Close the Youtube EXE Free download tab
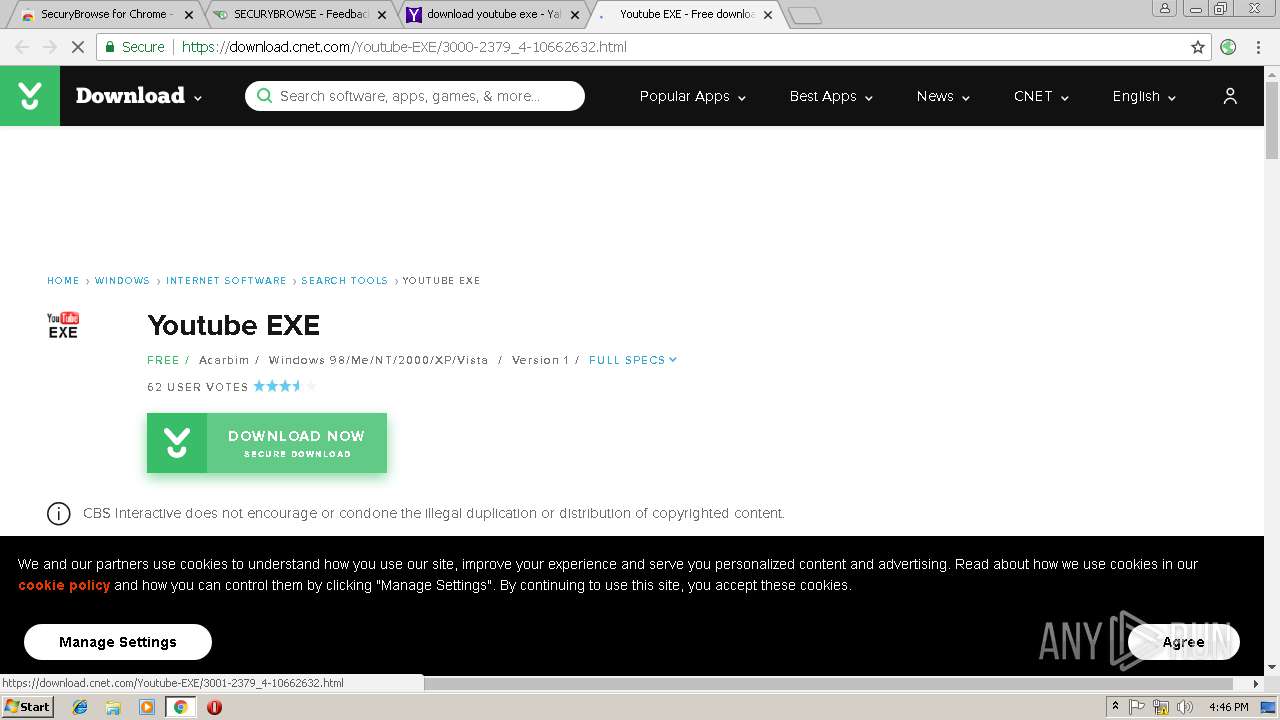 click(768, 15)
